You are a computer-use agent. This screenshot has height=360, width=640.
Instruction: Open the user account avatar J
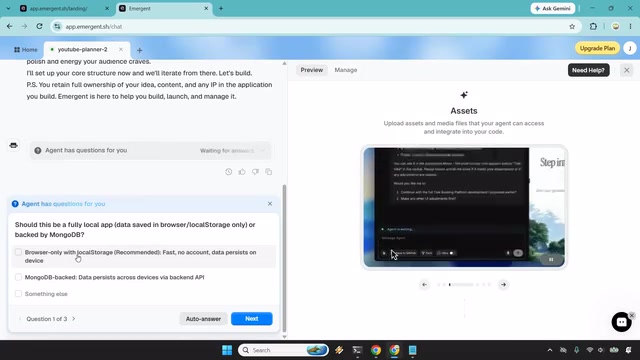coord(630,48)
